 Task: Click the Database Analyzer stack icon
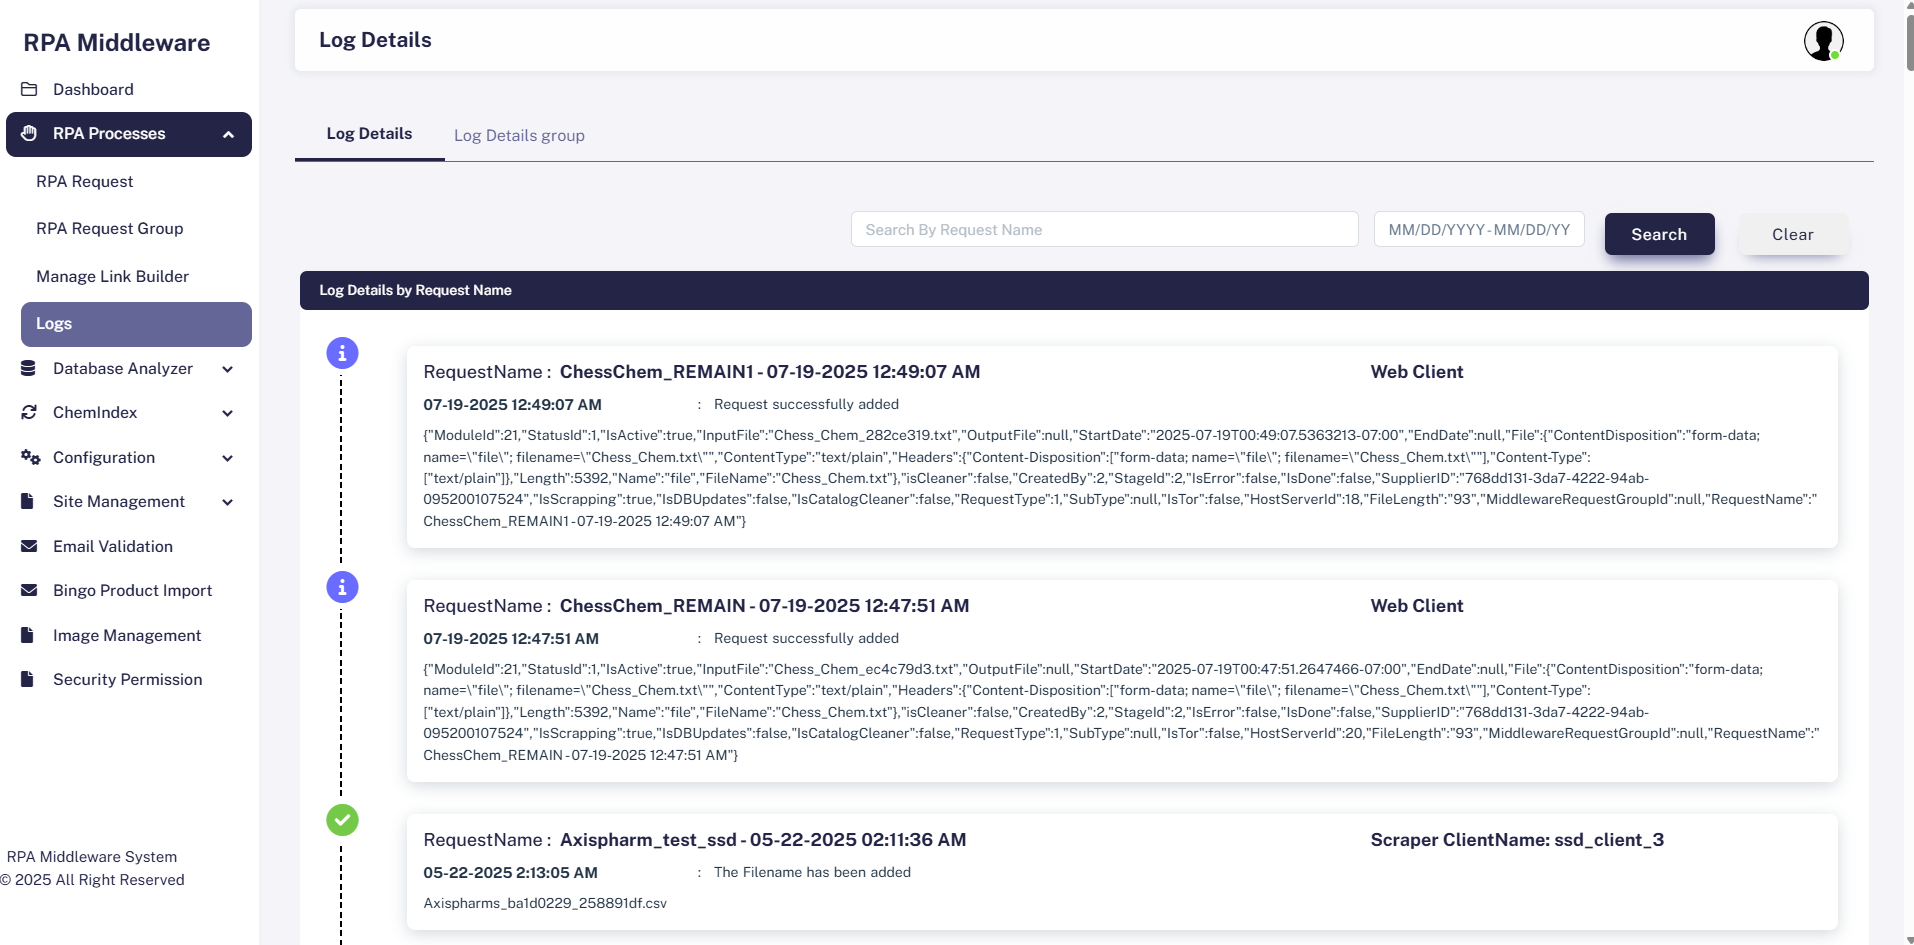pos(29,369)
